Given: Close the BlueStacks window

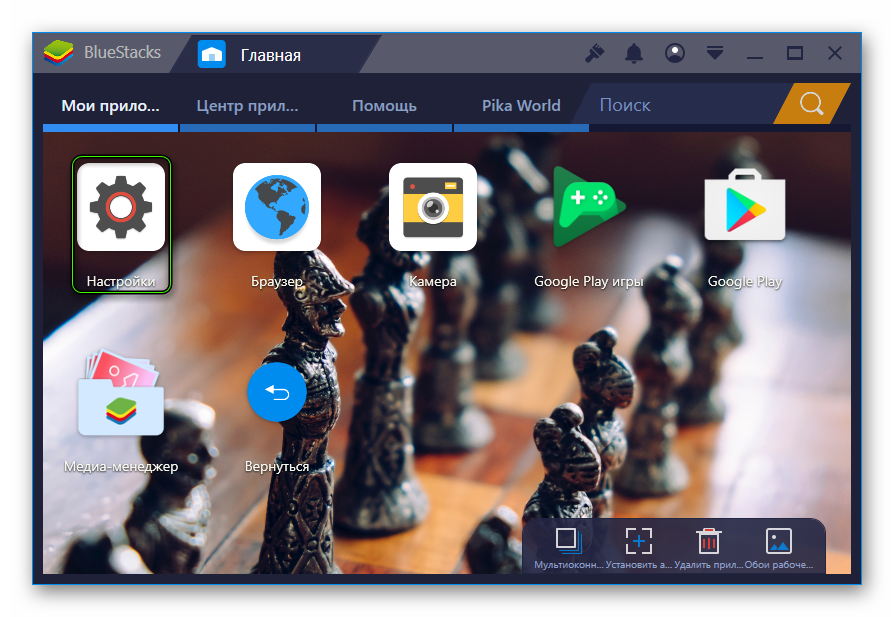Looking at the screenshot, I should pyautogui.click(x=835, y=54).
